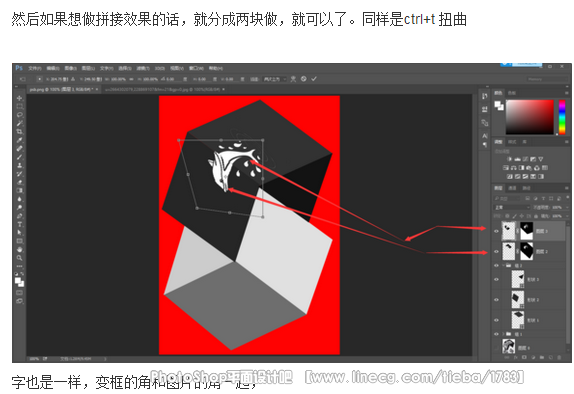Screen dimensions: 574x394
Task: Click the rainbow hue slider strip
Action: 562,117
